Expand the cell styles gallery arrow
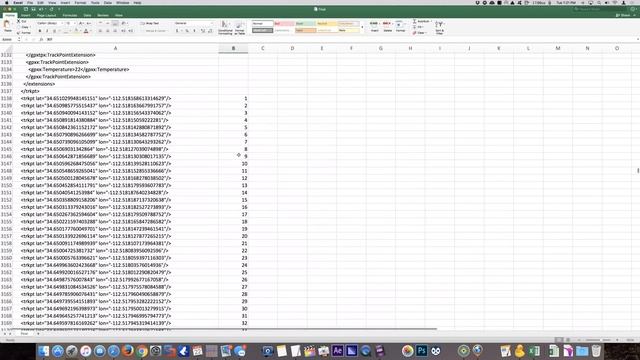Screen dimensions: 640x360 [x=362, y=27]
